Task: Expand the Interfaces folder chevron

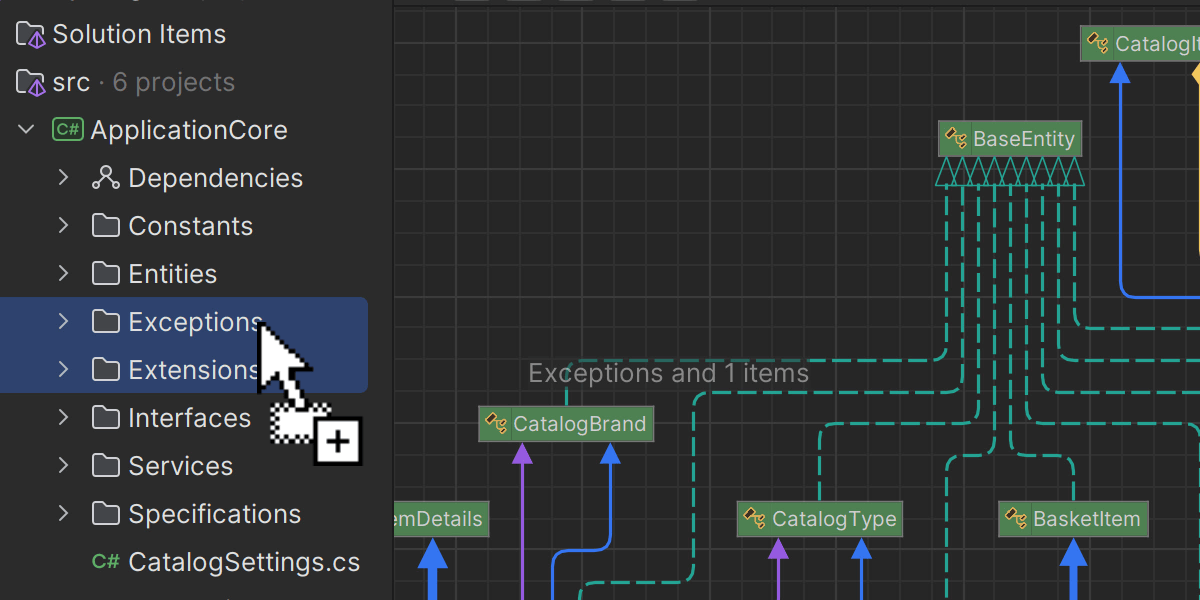Action: (x=63, y=418)
